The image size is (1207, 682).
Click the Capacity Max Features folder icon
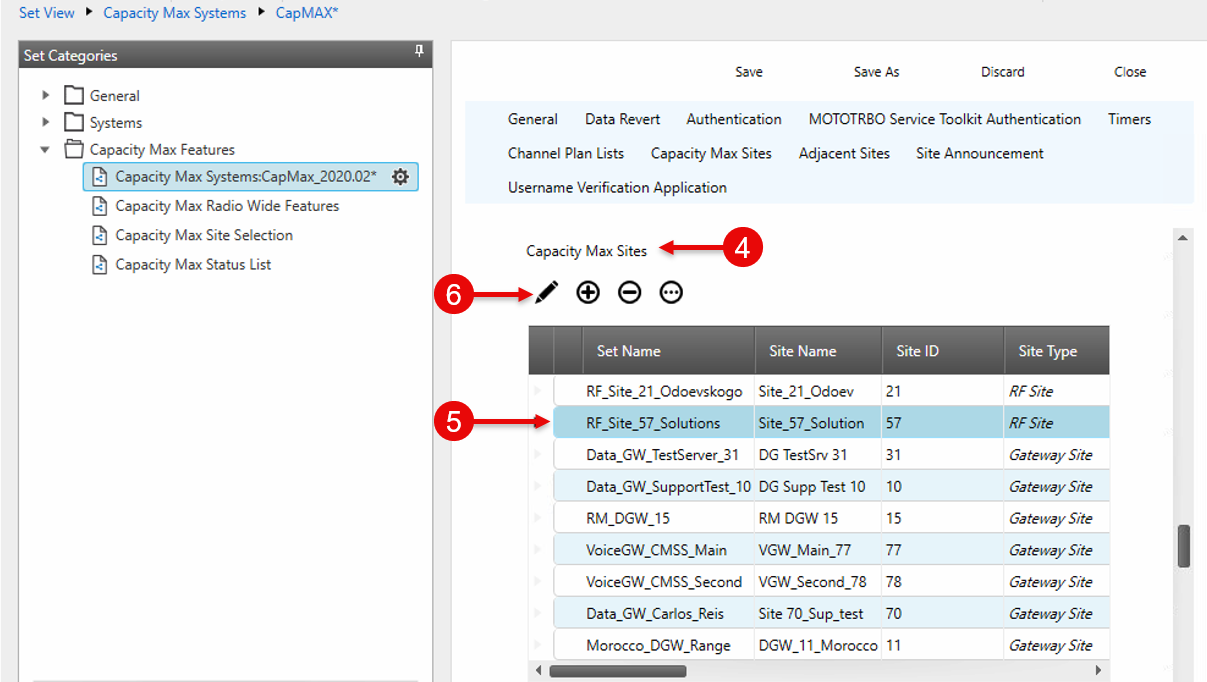point(73,148)
